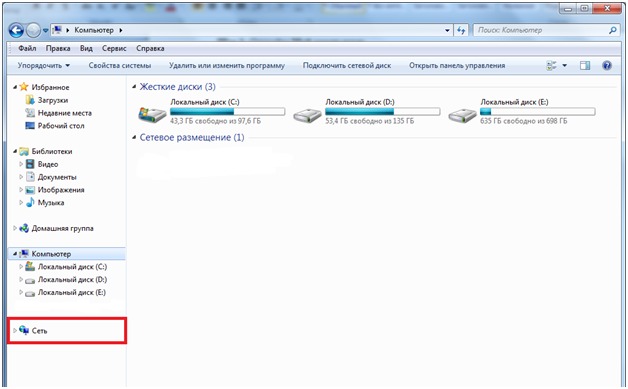Click the Help question mark icon

[x=607, y=66]
